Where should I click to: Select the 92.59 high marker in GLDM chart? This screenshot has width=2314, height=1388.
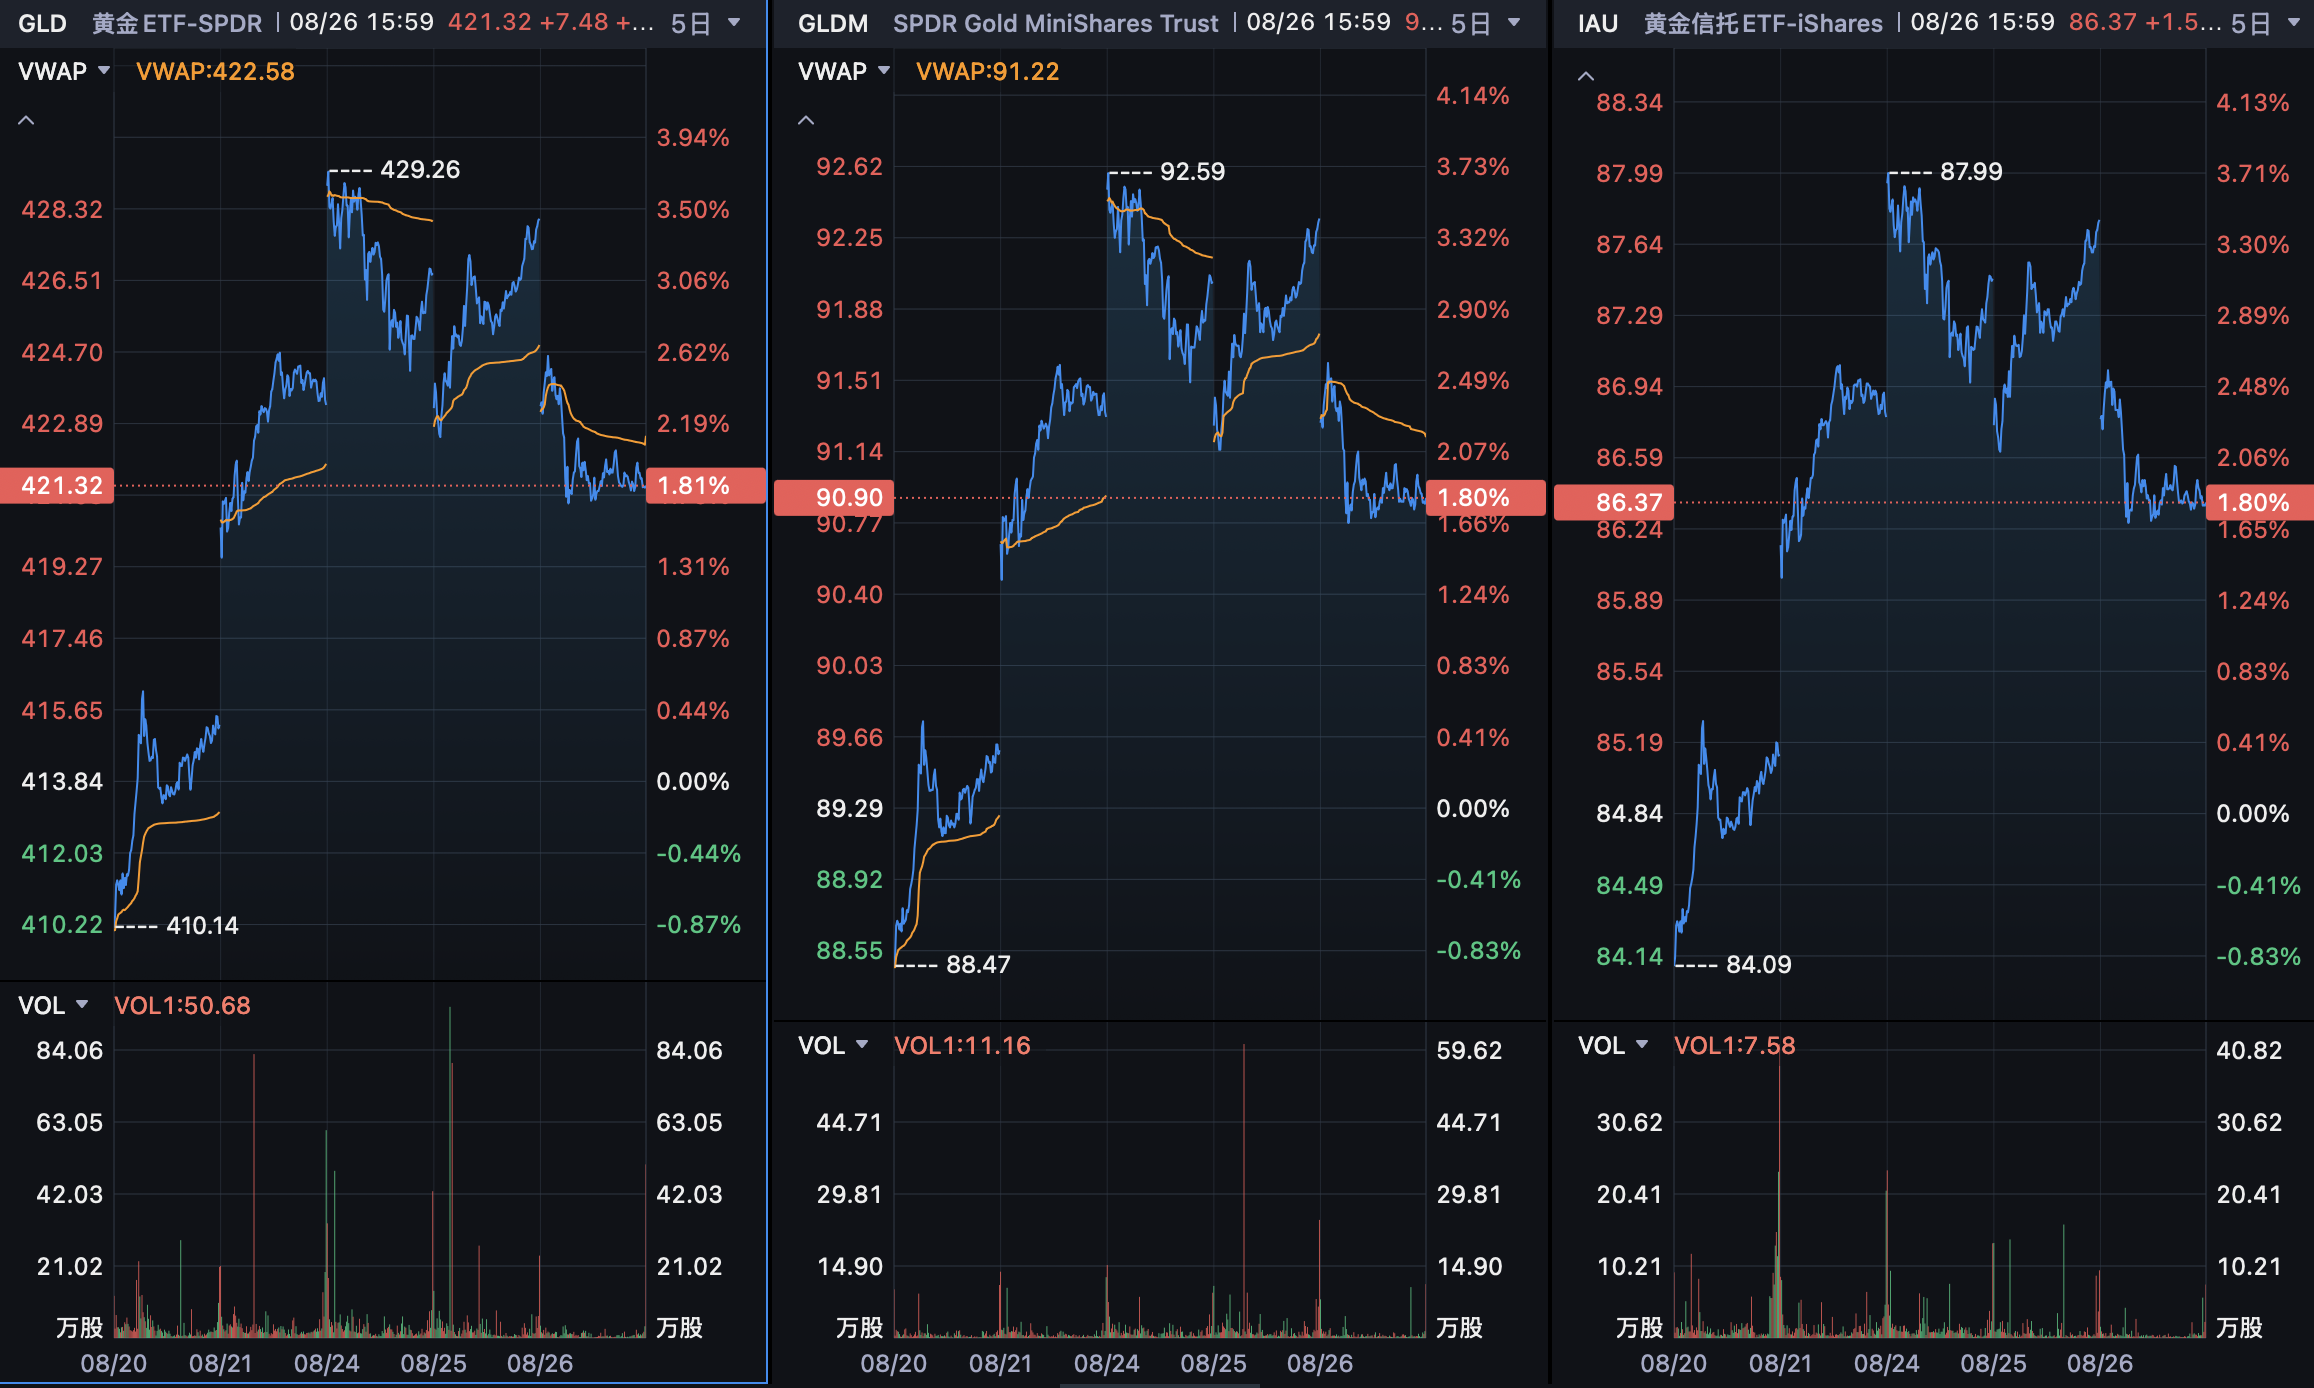pyautogui.click(x=1192, y=171)
